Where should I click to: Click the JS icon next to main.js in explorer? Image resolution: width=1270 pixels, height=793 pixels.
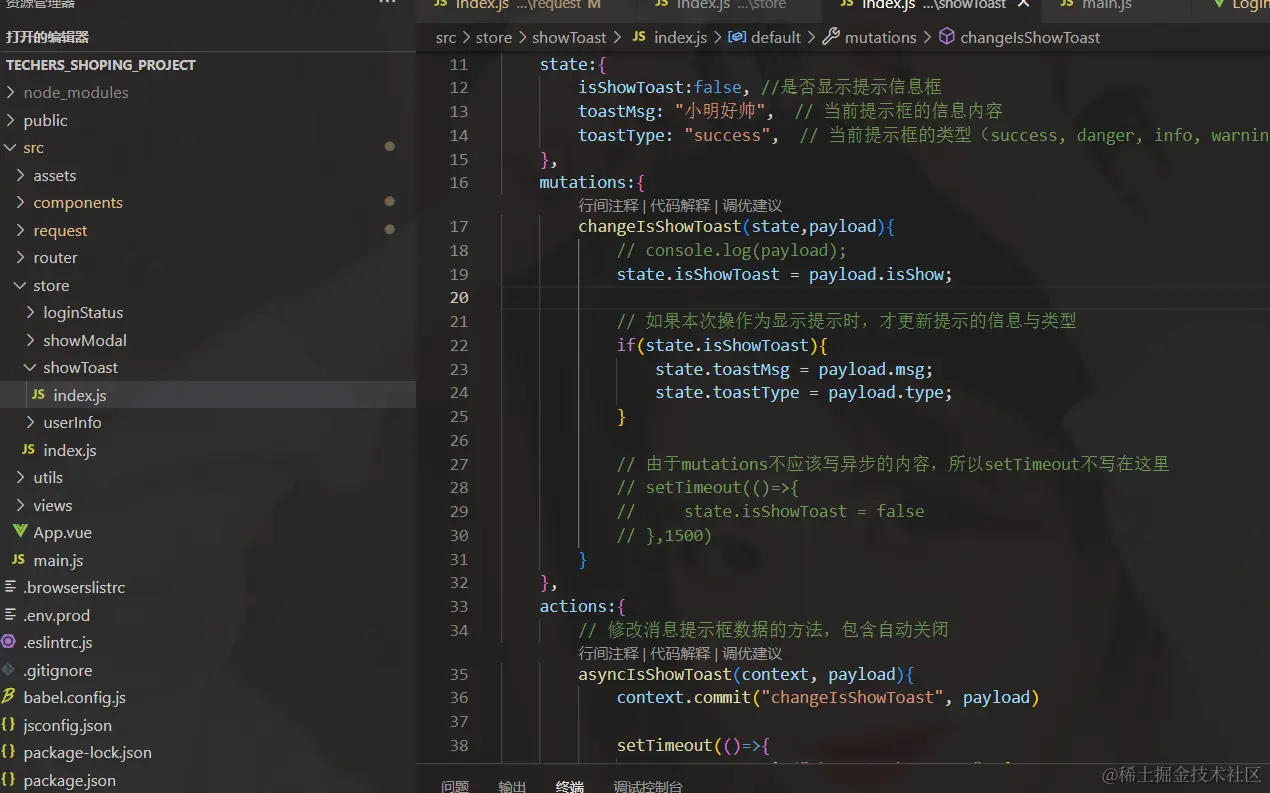(18, 560)
